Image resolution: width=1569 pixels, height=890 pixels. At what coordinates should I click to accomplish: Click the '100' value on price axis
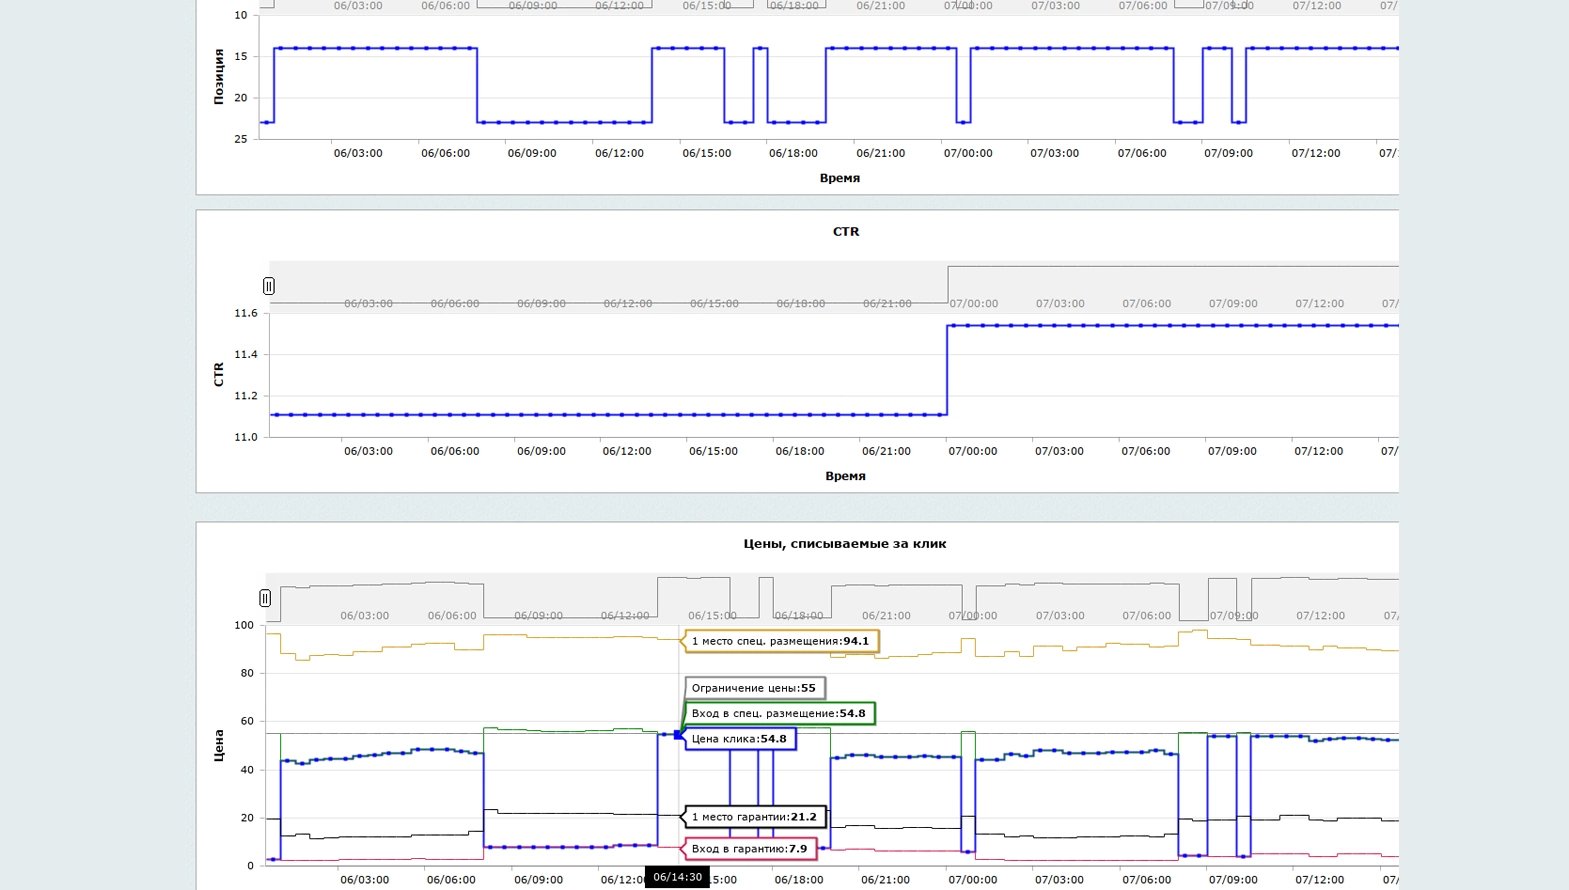tap(244, 625)
